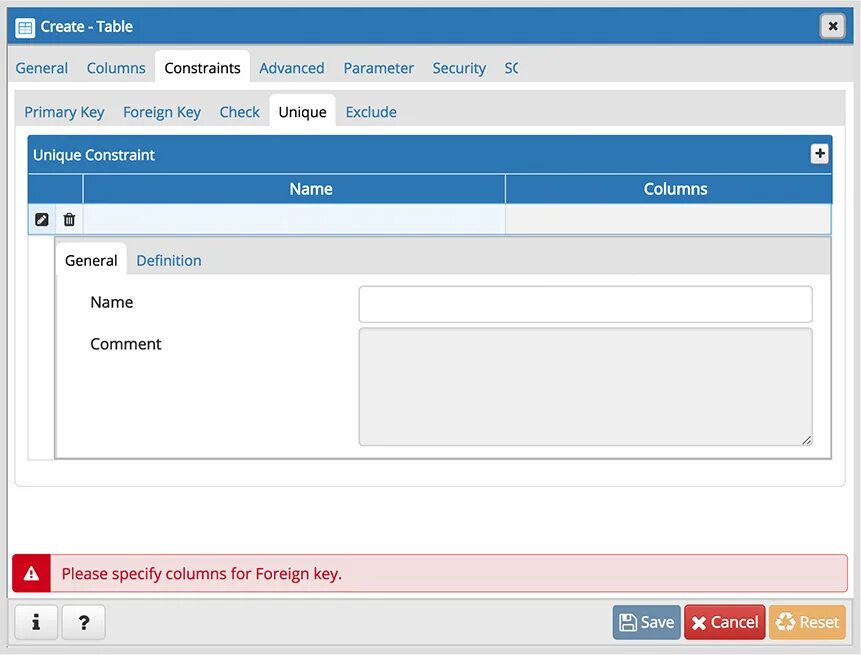The image size is (861, 655).
Task: Click the empty Name cell in constraint row
Action: [294, 220]
